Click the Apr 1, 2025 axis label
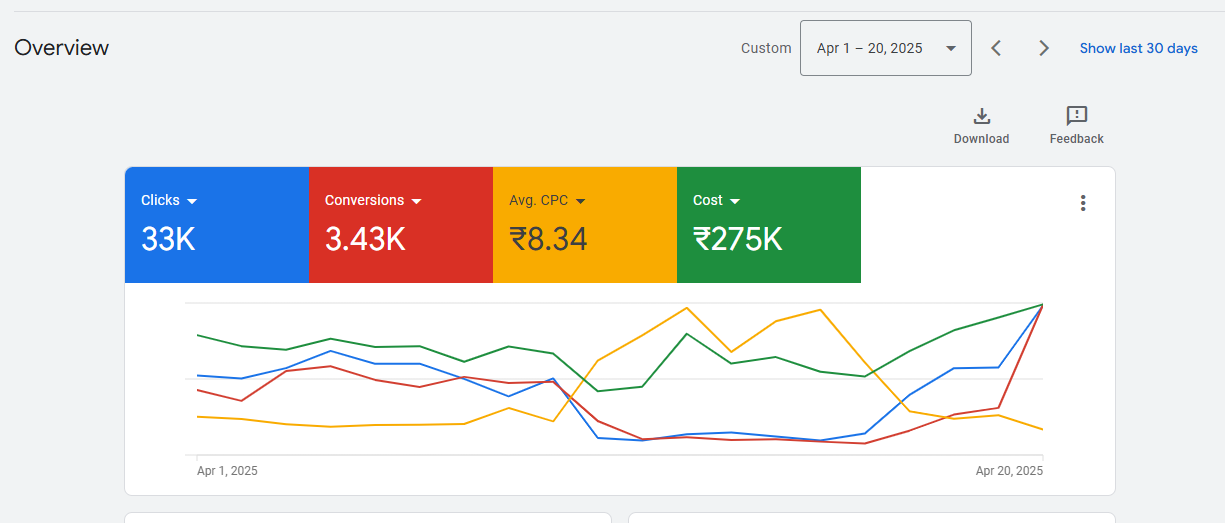 click(227, 470)
